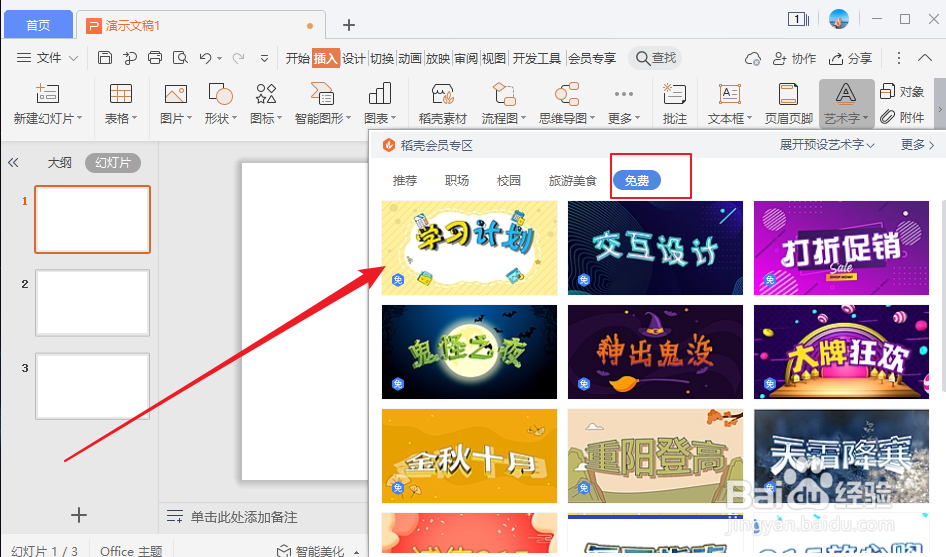
Task: Choose the 打折促销 WordArt template
Action: click(841, 247)
